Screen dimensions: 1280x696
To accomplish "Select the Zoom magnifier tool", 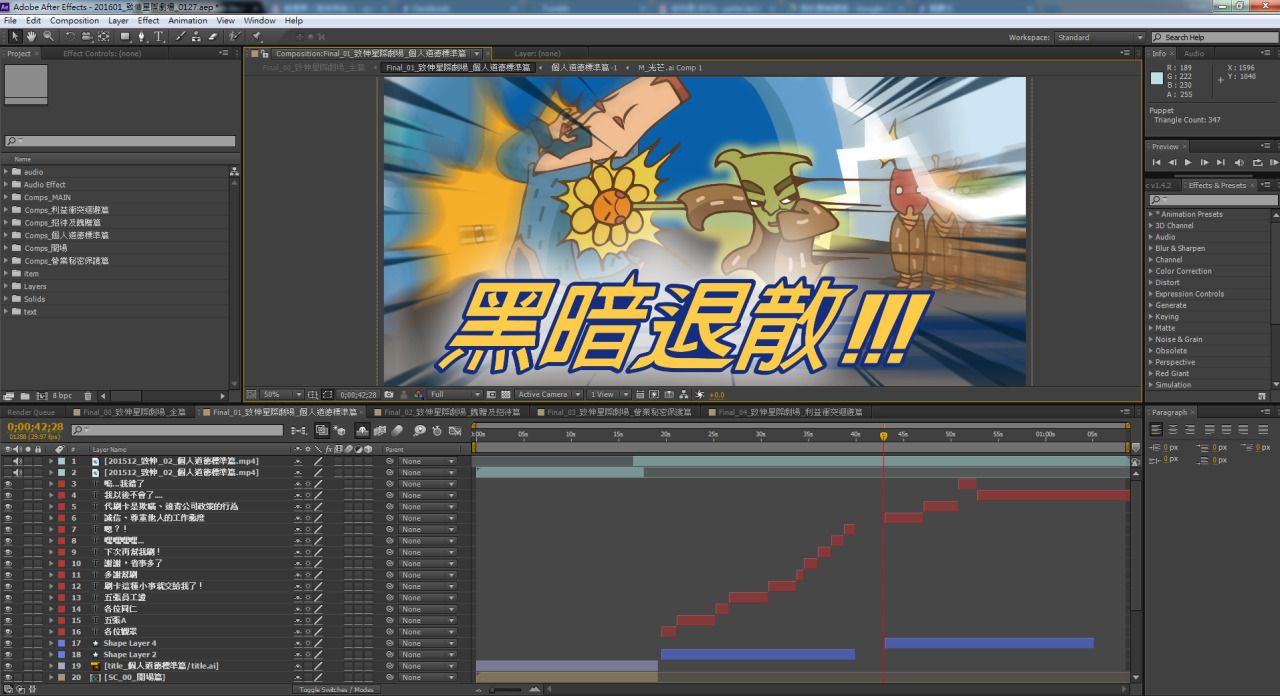I will pos(47,36).
